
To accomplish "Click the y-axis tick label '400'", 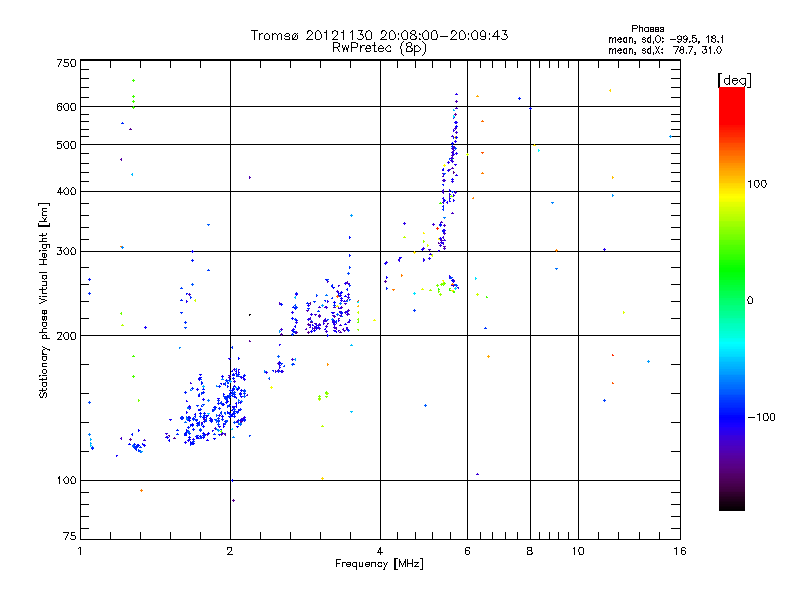I will coord(66,192).
